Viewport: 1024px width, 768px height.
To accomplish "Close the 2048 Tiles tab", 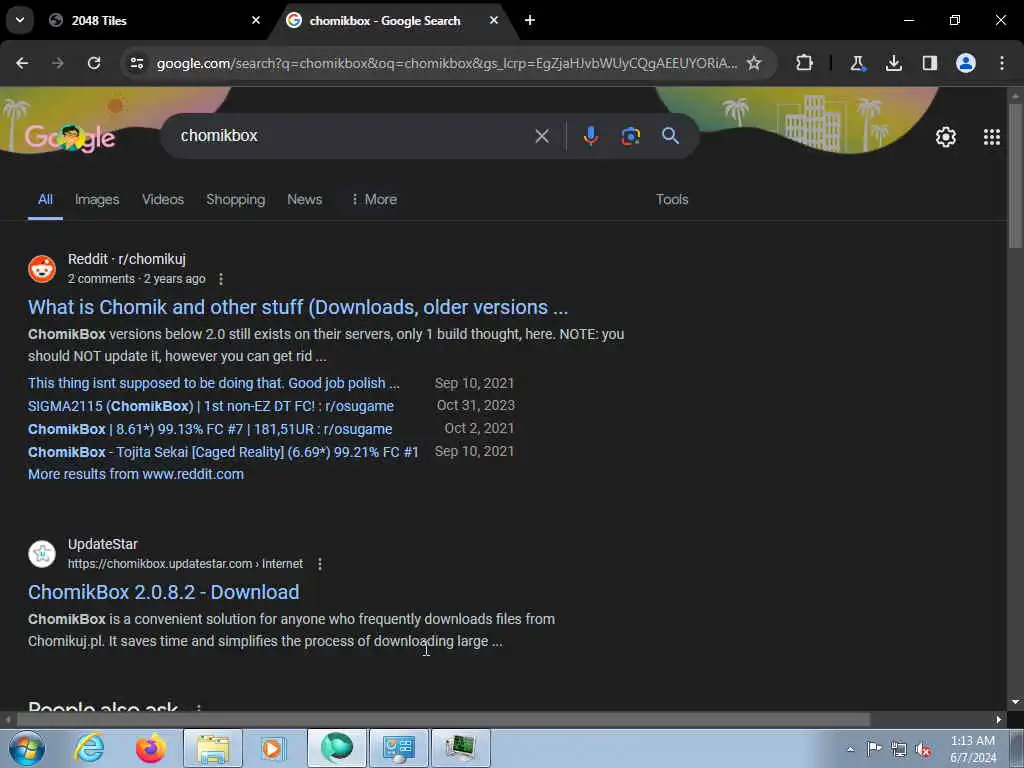I will click(x=256, y=20).
